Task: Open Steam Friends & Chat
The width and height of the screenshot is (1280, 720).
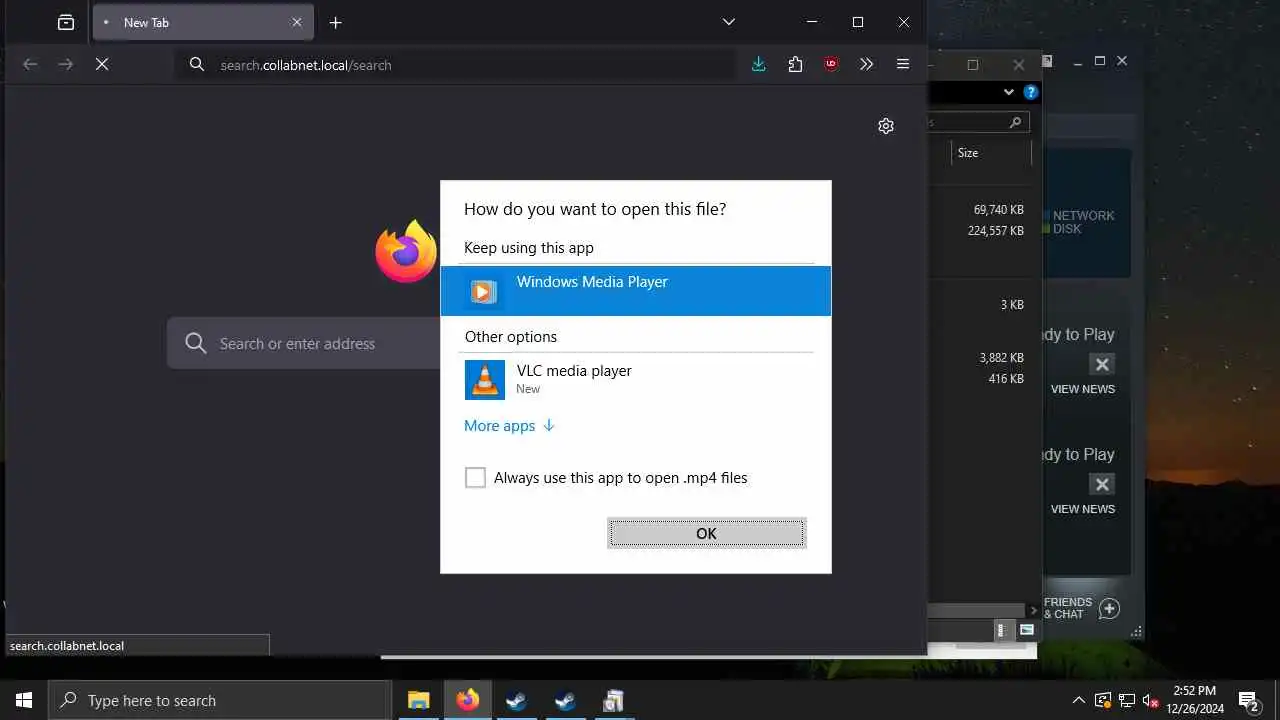Action: tap(1068, 608)
